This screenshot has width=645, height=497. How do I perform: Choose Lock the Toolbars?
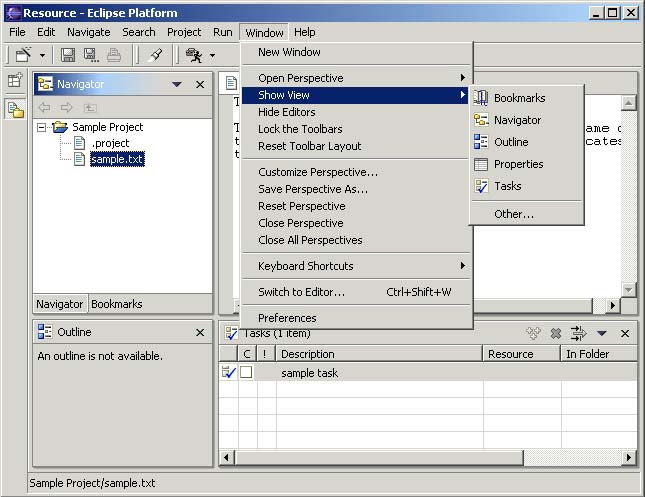(355, 129)
